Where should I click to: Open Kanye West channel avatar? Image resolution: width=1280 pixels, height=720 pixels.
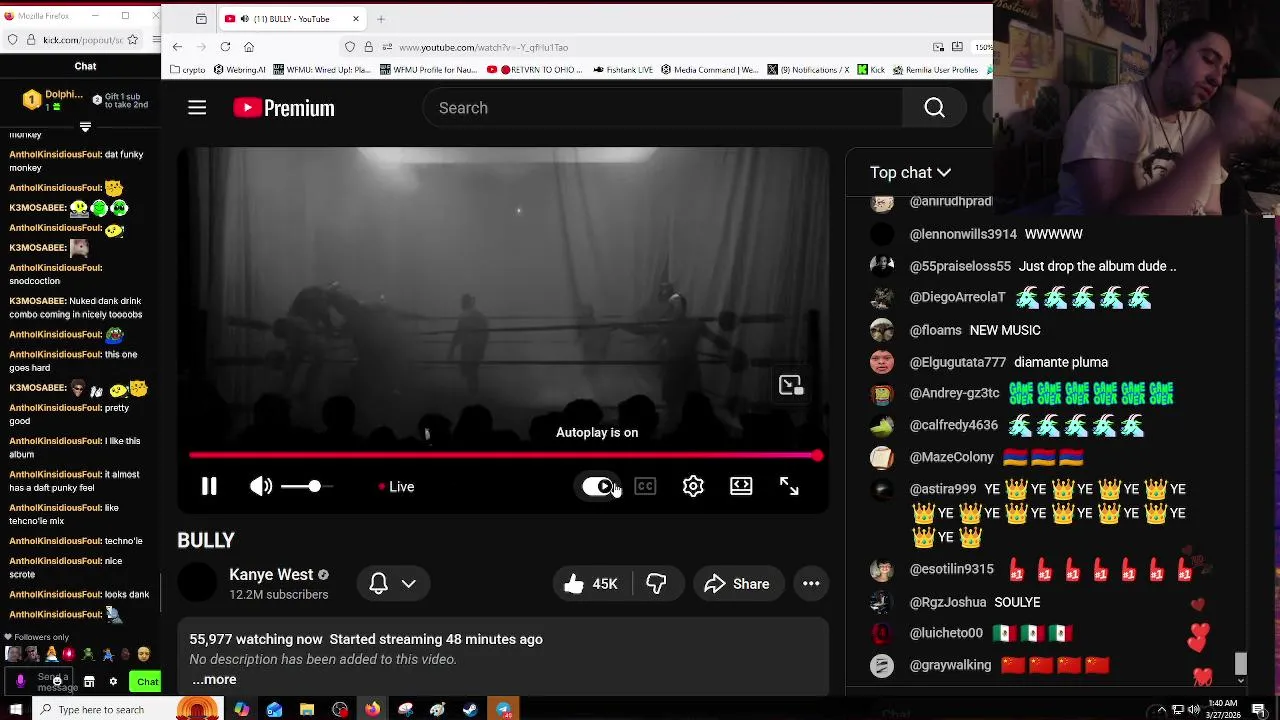[x=197, y=583]
